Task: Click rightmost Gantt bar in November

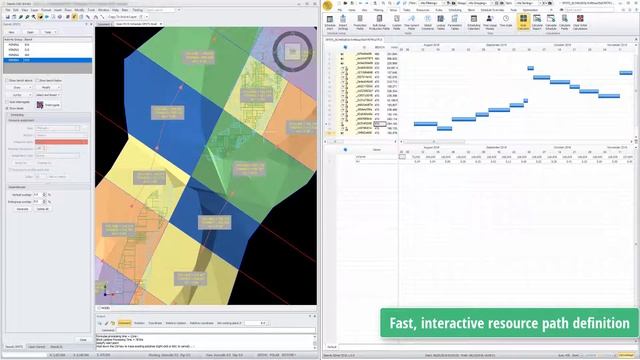Action: point(626,73)
